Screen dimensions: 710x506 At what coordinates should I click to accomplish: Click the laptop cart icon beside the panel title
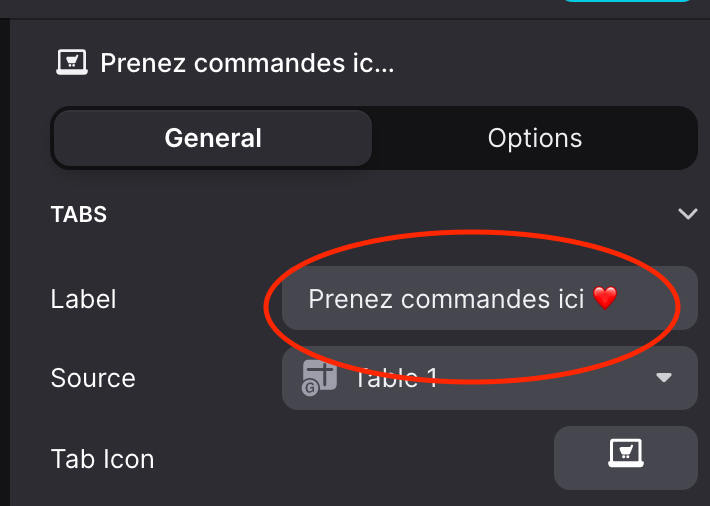(72, 62)
